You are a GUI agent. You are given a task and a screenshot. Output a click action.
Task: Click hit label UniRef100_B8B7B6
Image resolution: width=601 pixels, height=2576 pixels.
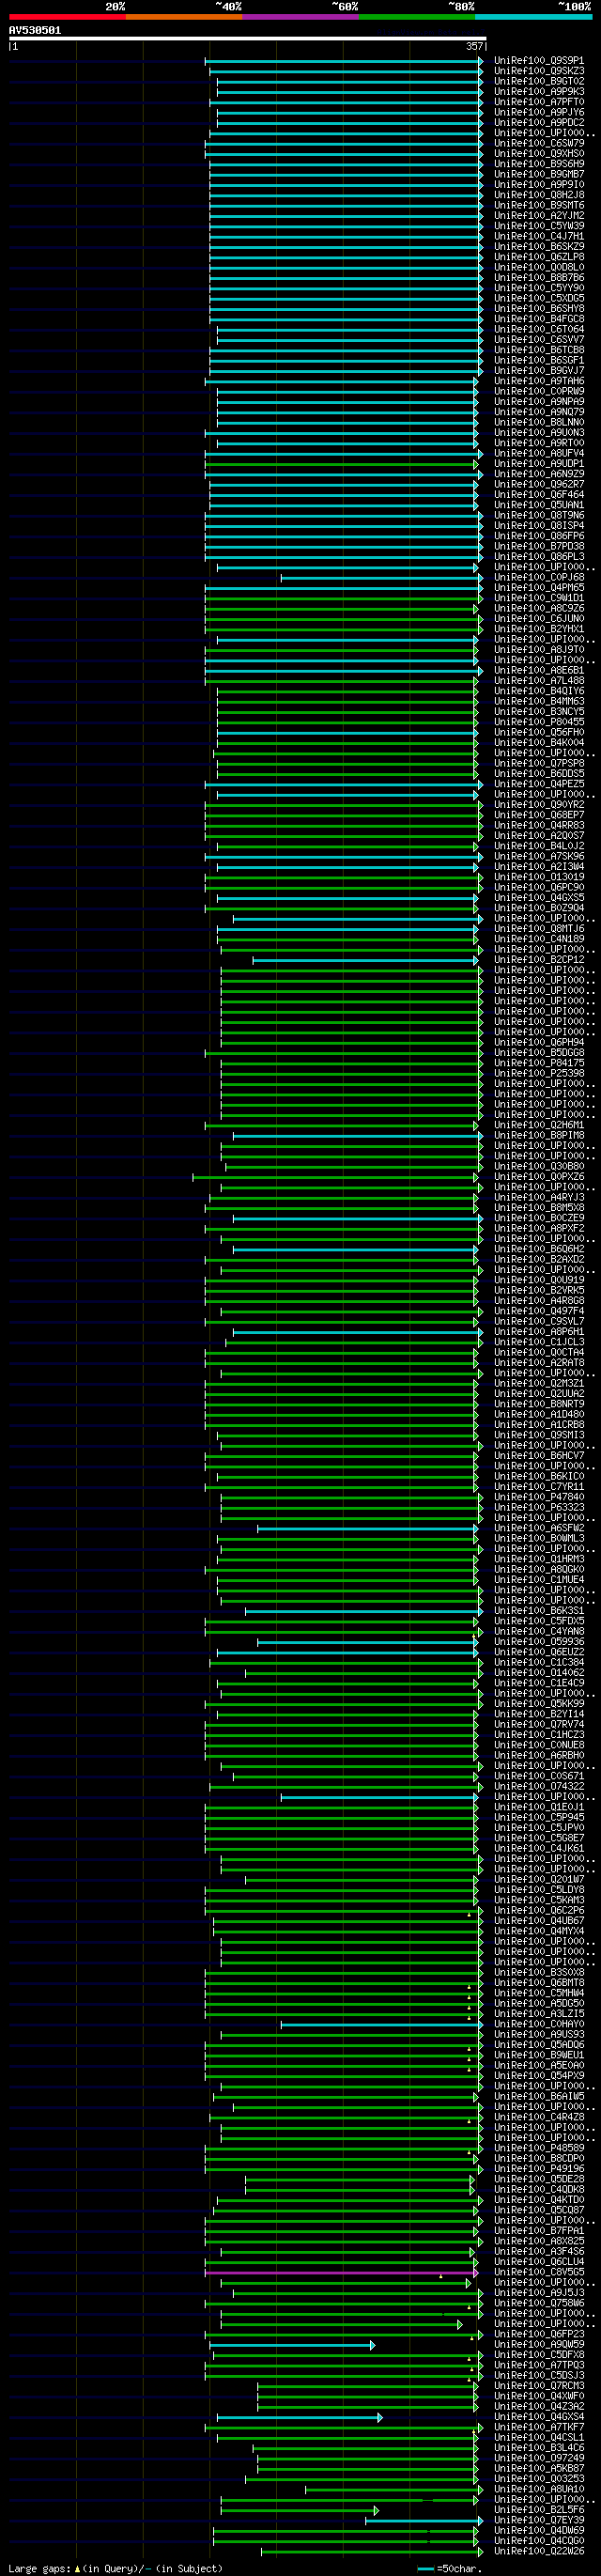click(x=539, y=278)
